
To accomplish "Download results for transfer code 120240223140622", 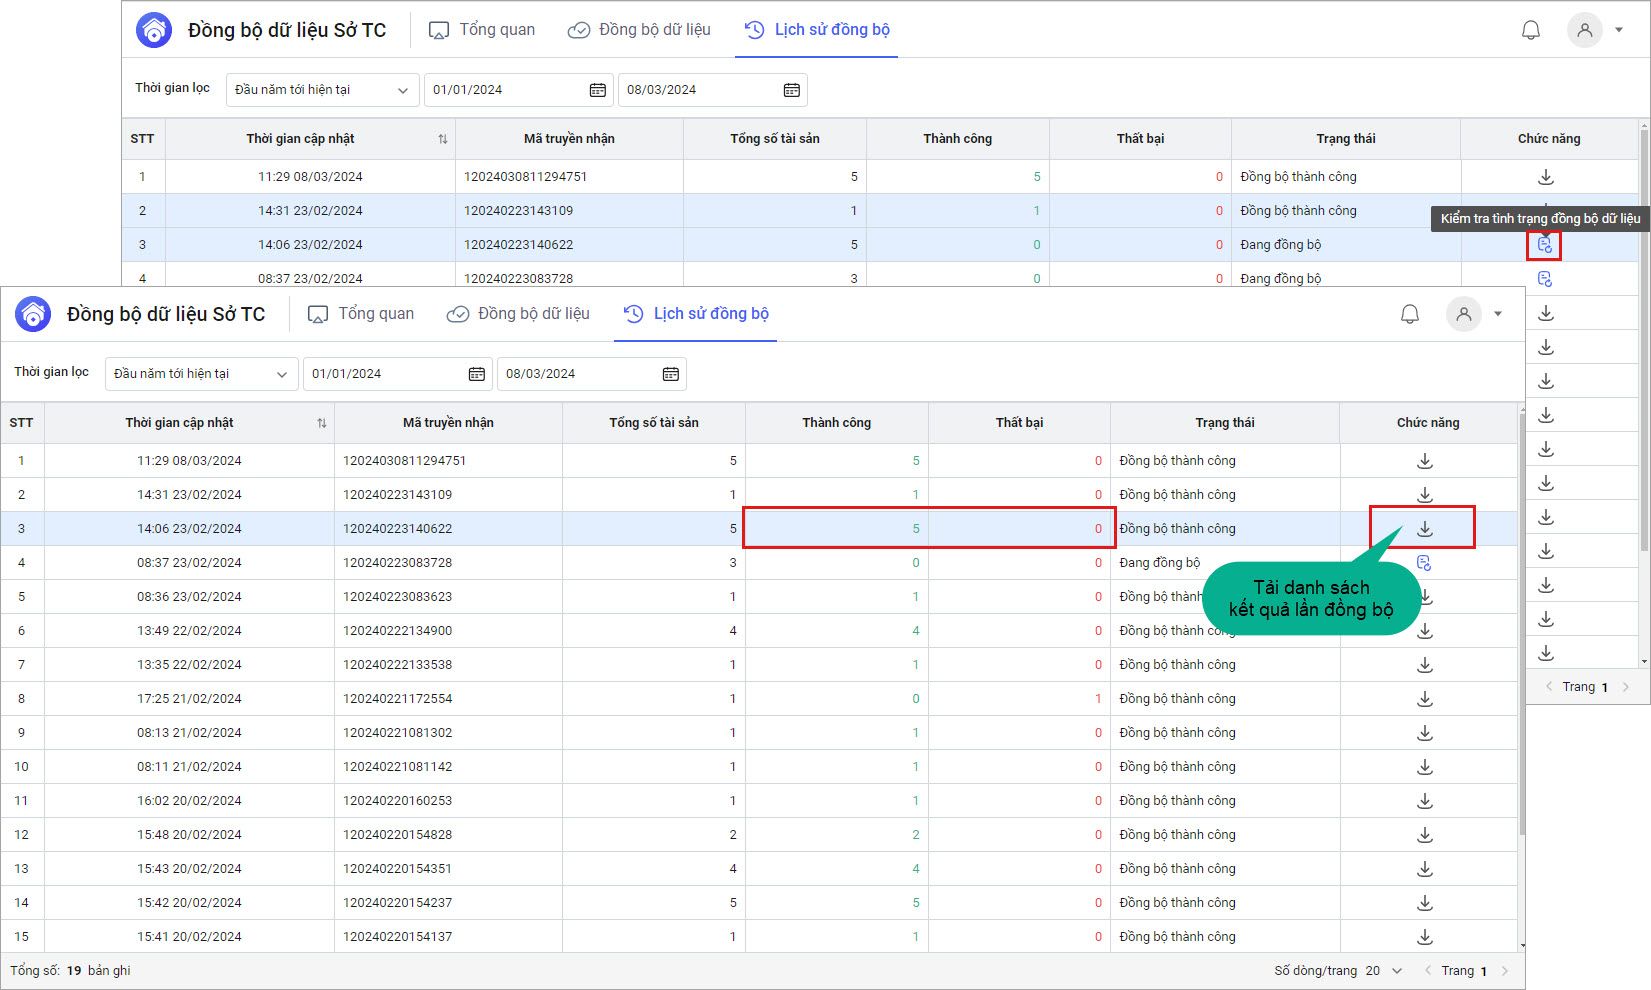I will [1425, 529].
